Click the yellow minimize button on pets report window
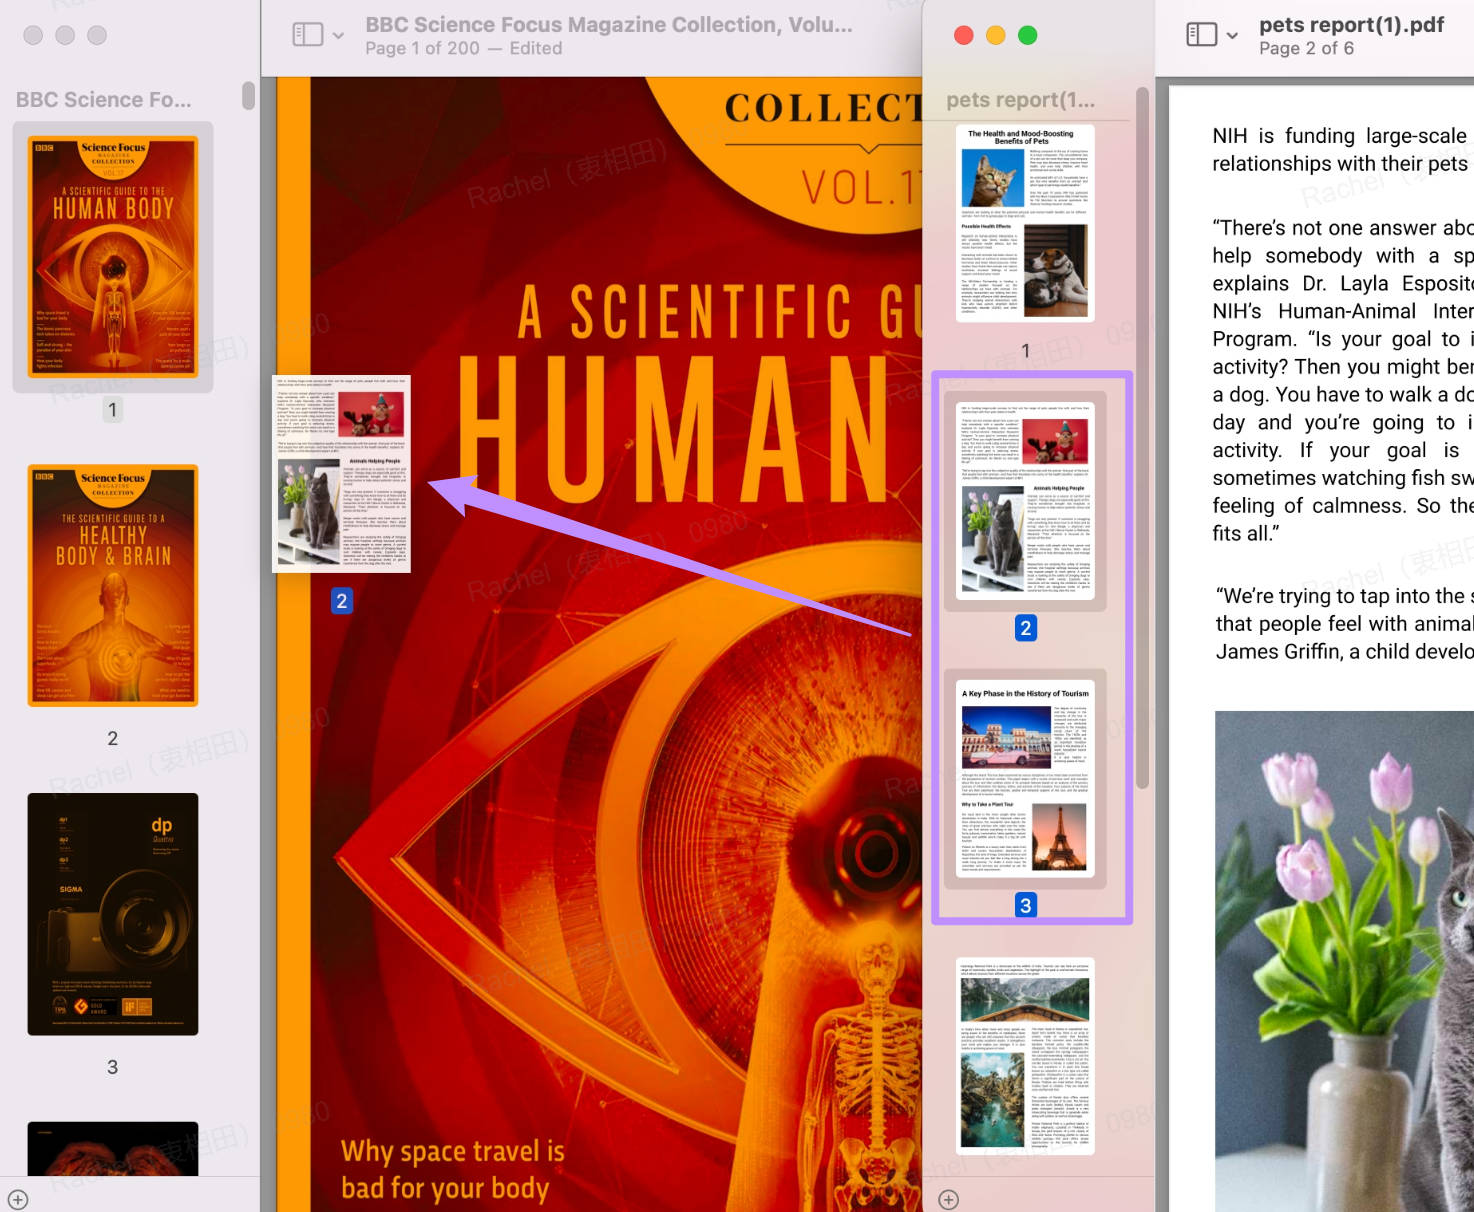 pyautogui.click(x=995, y=34)
